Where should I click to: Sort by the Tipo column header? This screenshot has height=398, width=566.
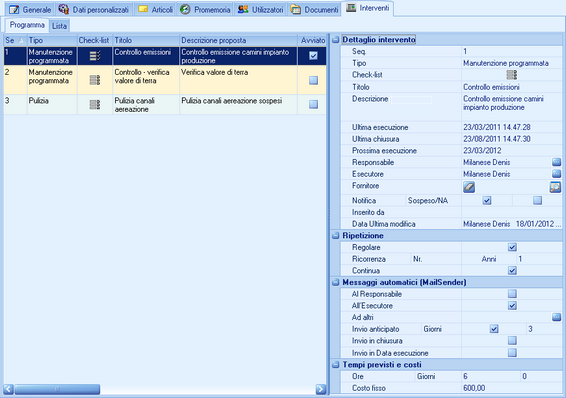[x=52, y=40]
